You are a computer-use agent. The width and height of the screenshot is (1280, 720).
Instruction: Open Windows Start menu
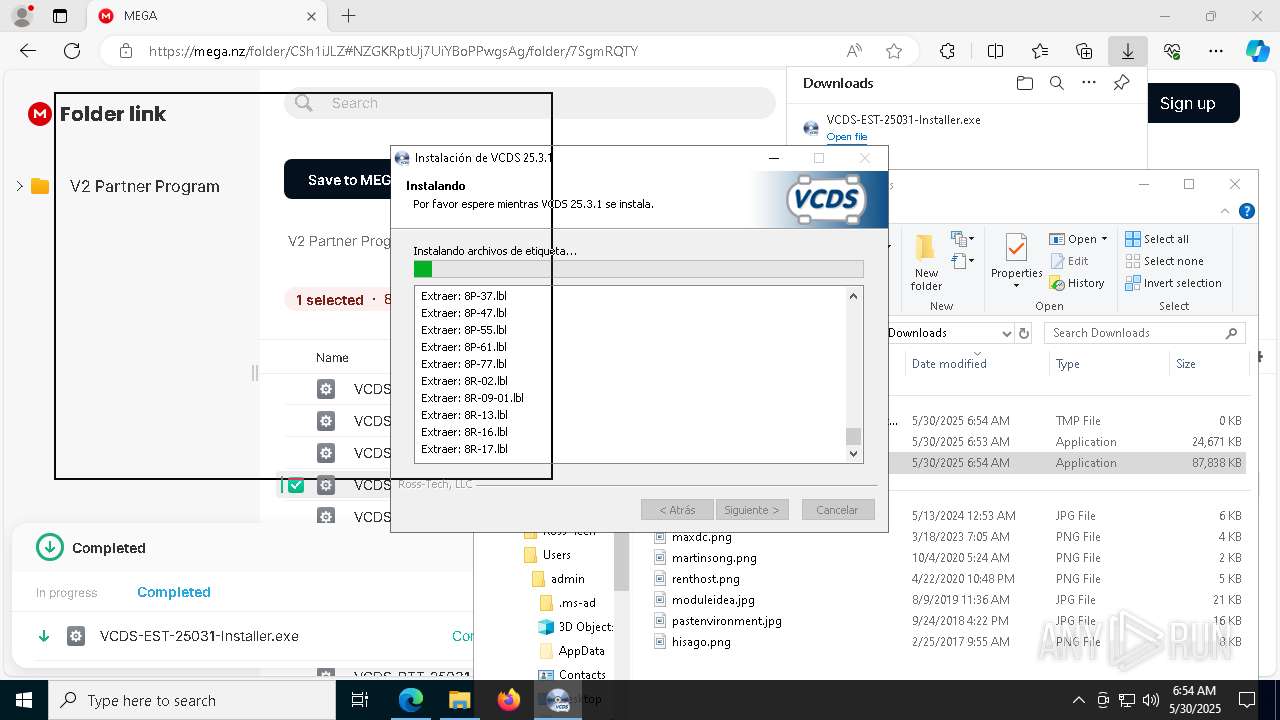tap(24, 700)
